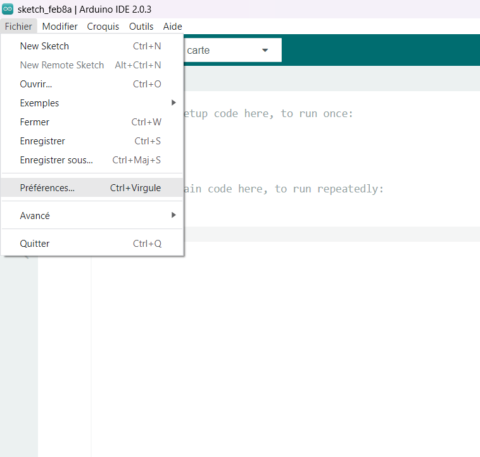The height and width of the screenshot is (457, 480).
Task: Choose Fermer to close the sketch
Action: click(92, 122)
